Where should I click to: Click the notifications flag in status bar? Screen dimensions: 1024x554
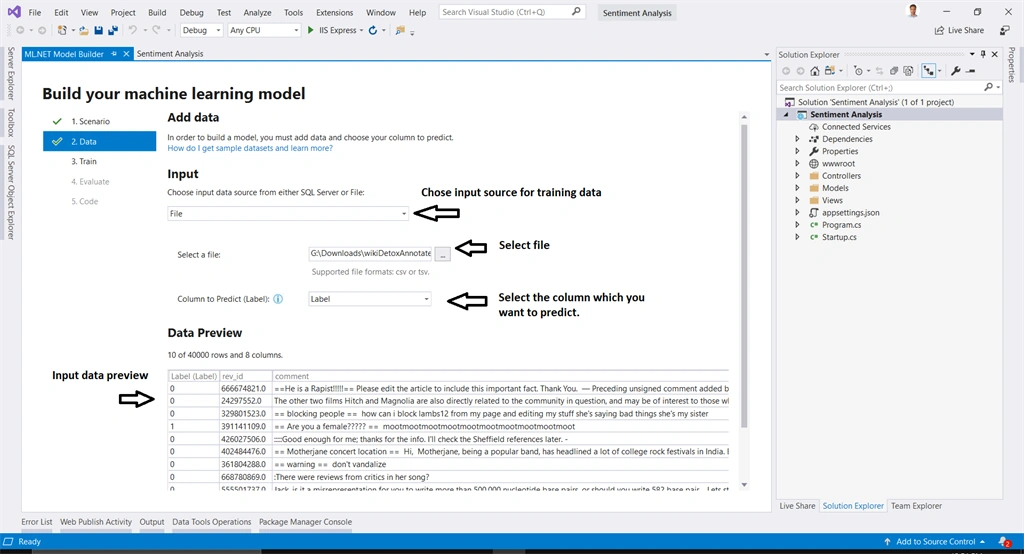[1004, 542]
